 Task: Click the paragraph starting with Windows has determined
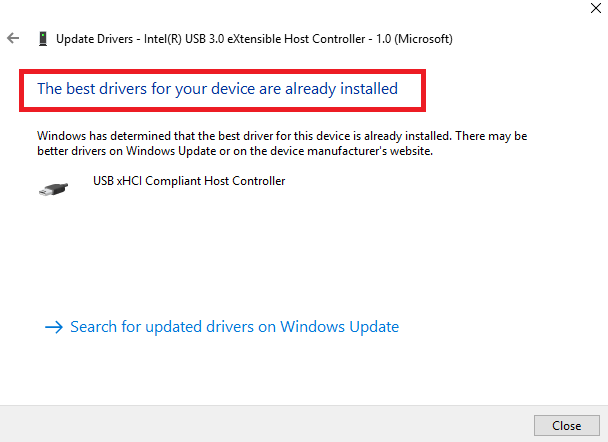[x=282, y=143]
